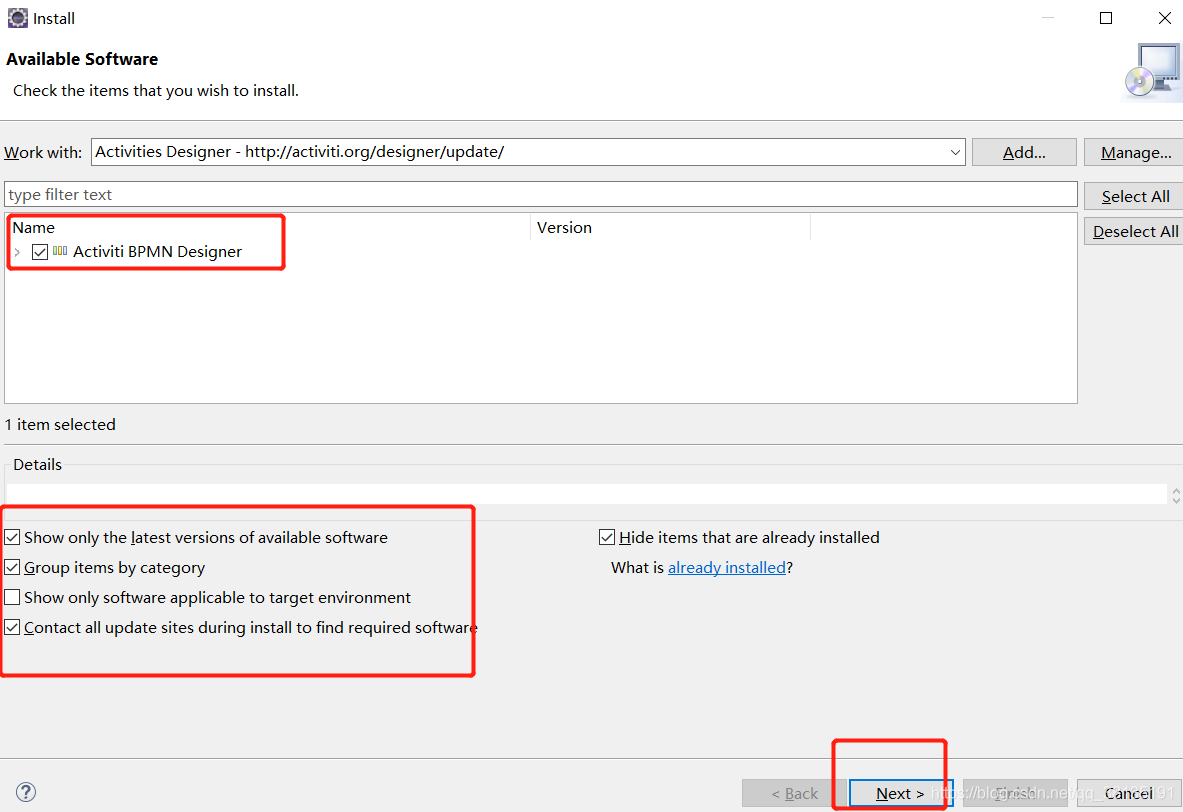Toggle Show only the latest versions checkbox

(x=12, y=537)
